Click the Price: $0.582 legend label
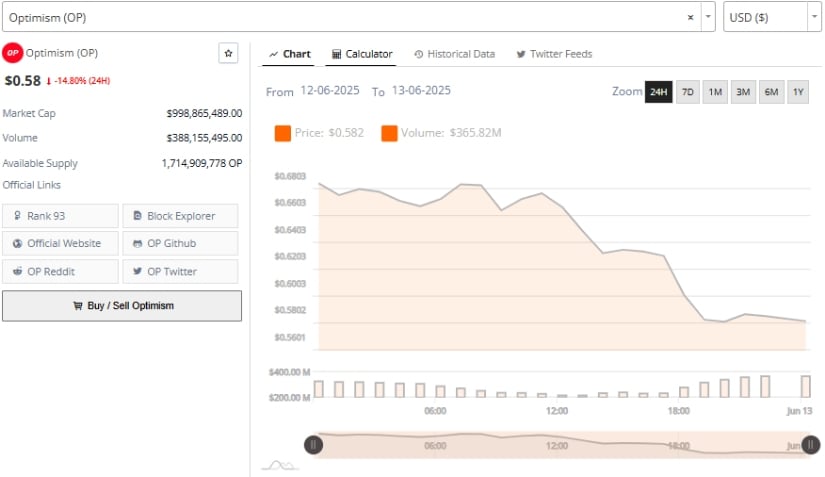The width and height of the screenshot is (825, 477). 329,133
